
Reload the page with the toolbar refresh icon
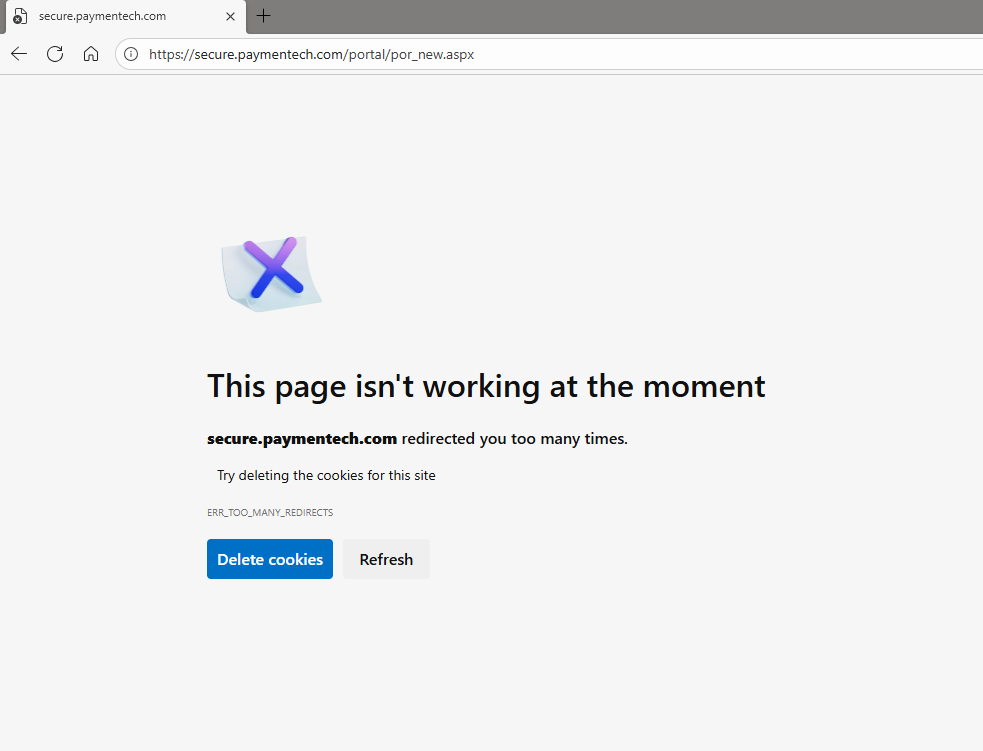[x=55, y=54]
